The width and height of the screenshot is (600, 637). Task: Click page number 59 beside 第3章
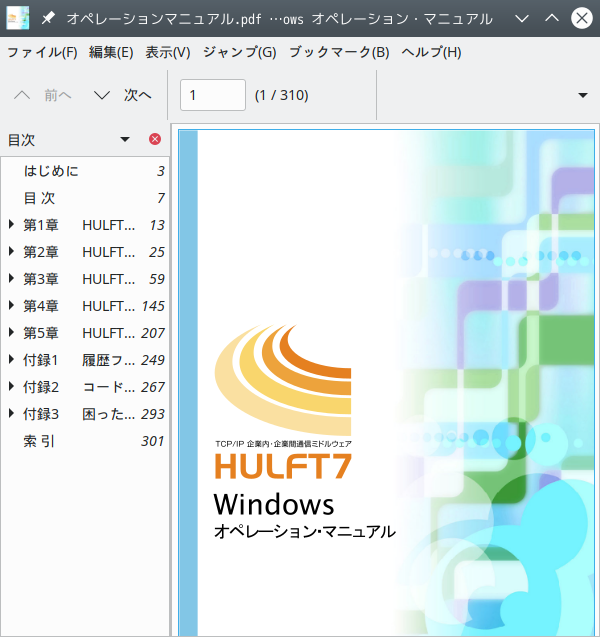pyautogui.click(x=156, y=279)
